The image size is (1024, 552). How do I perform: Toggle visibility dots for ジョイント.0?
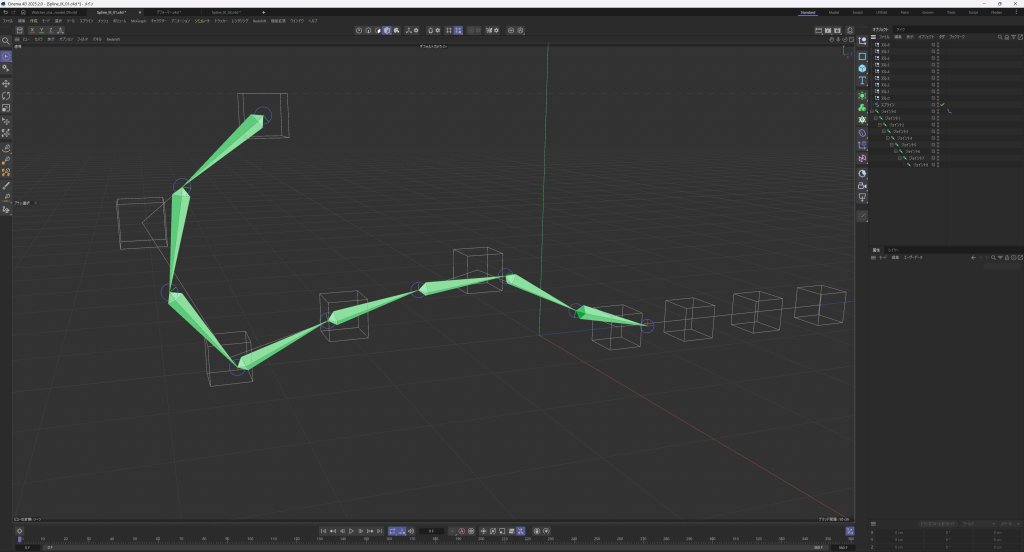tap(938, 111)
